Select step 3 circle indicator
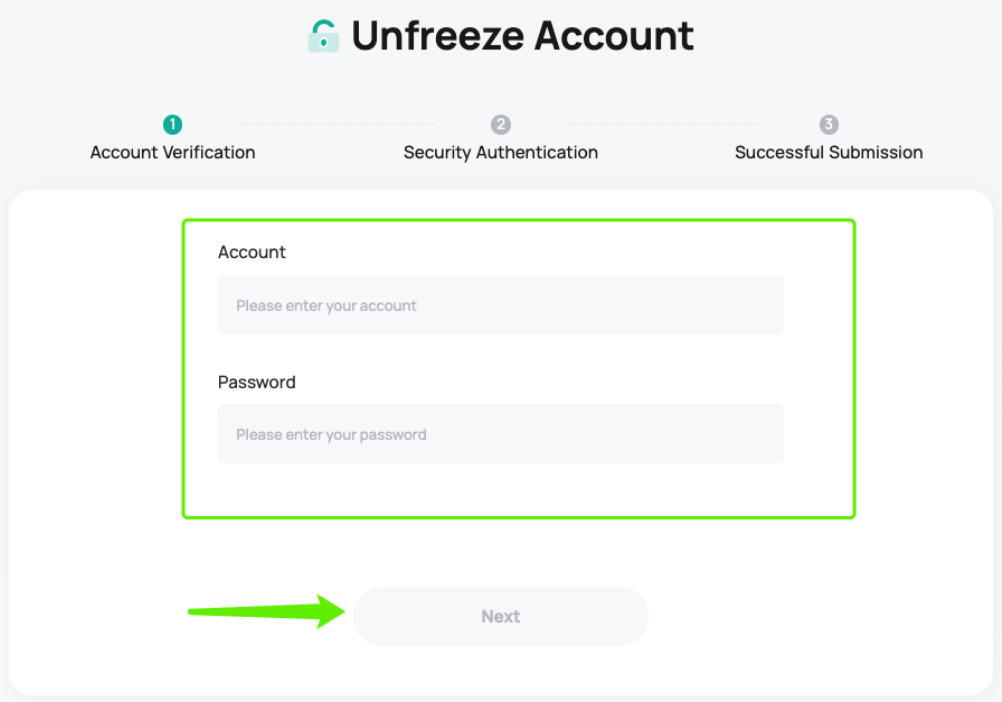This screenshot has width=1002, height=702. [829, 124]
